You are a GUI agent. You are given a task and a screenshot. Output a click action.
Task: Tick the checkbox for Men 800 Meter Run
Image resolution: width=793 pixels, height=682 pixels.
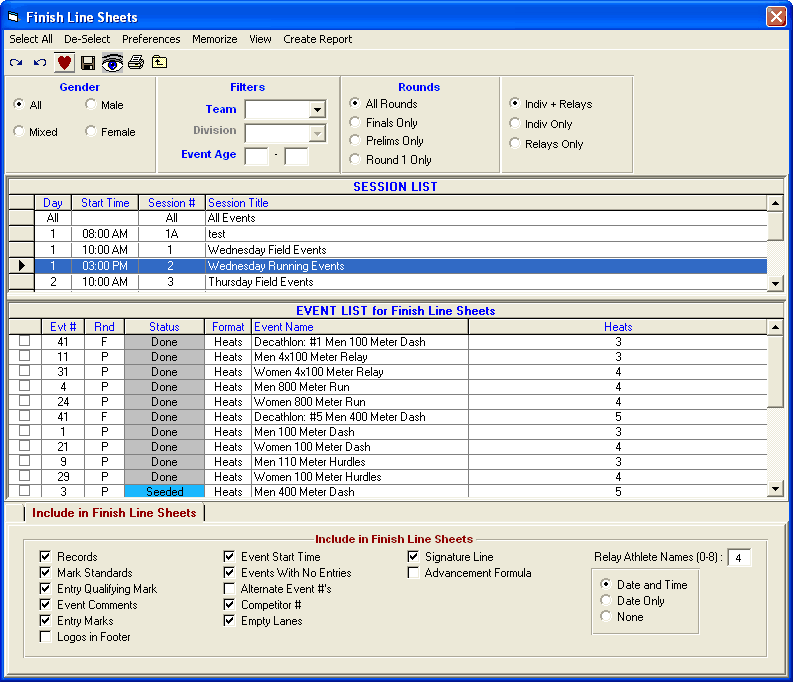point(24,386)
